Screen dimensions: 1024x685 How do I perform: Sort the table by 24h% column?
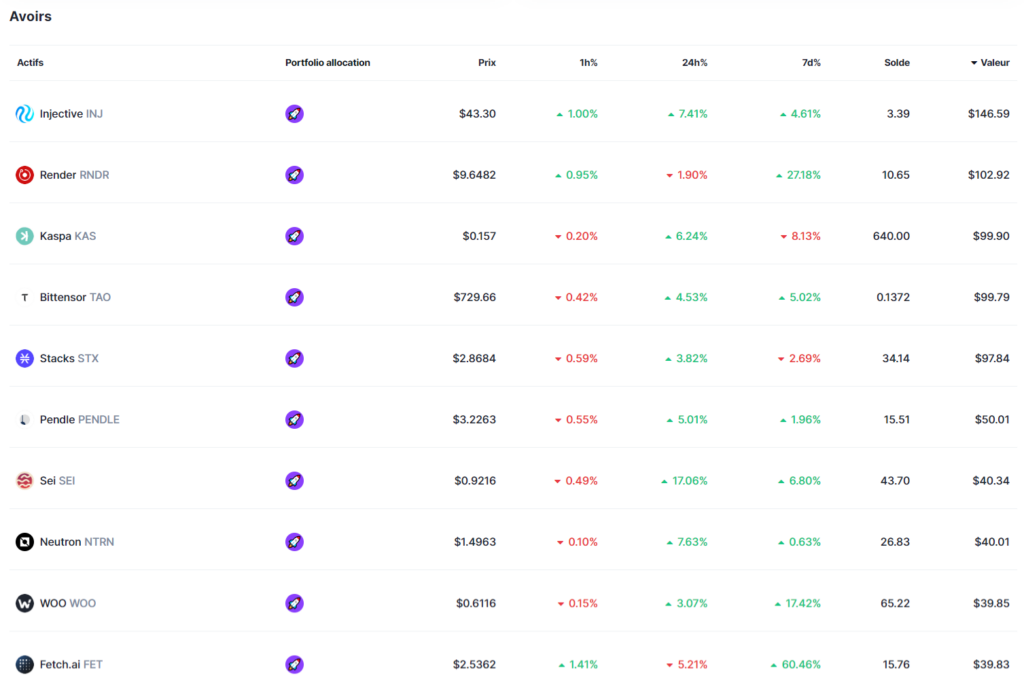(x=694, y=62)
